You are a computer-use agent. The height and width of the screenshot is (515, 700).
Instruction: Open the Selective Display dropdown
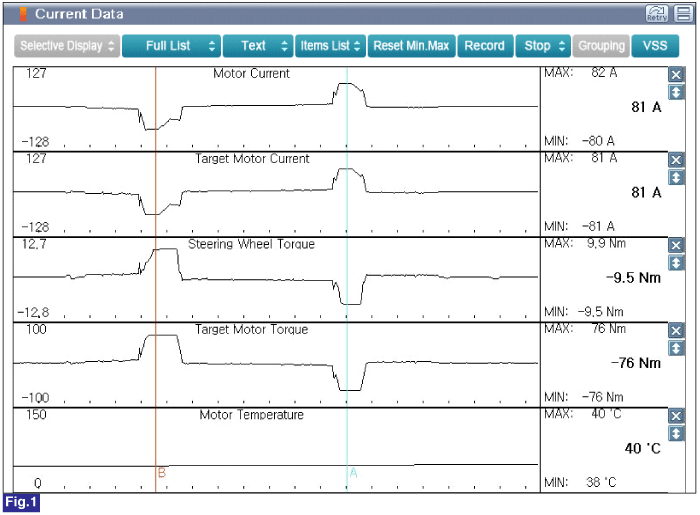[x=67, y=46]
